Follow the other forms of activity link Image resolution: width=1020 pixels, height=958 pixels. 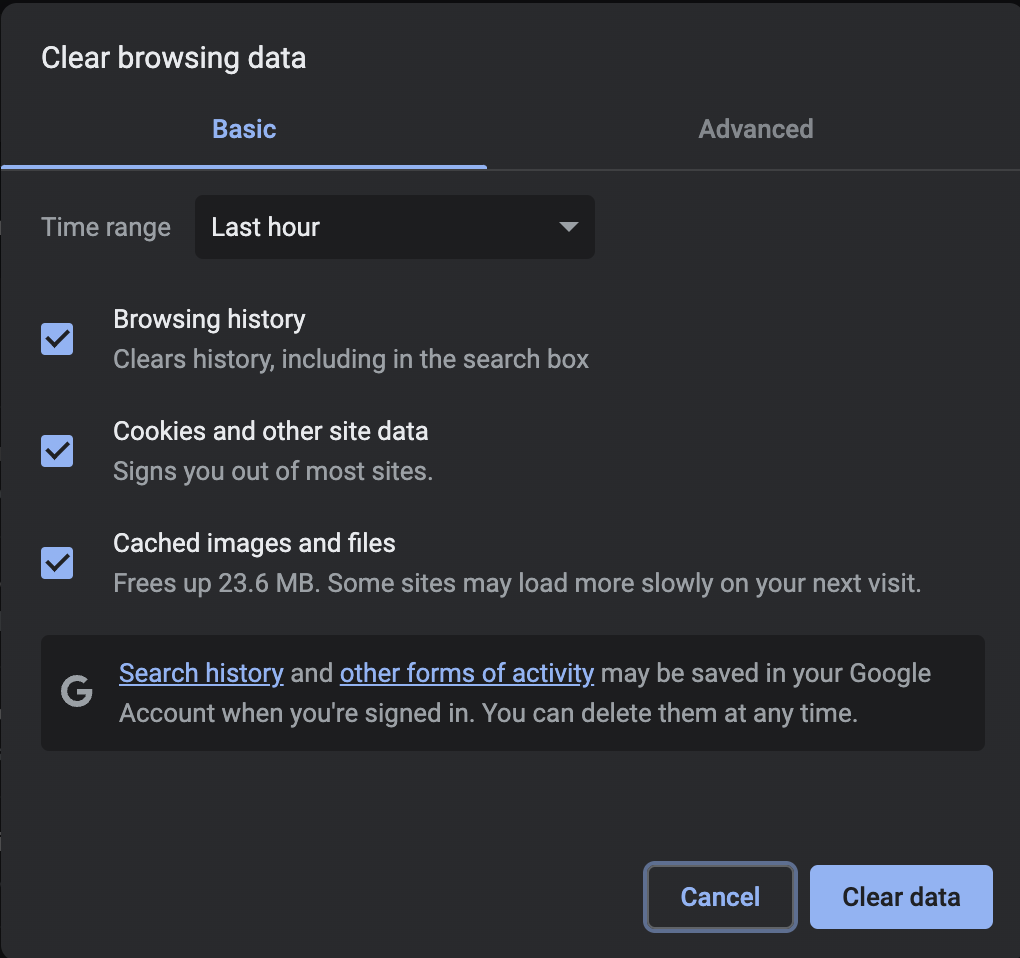coord(466,673)
